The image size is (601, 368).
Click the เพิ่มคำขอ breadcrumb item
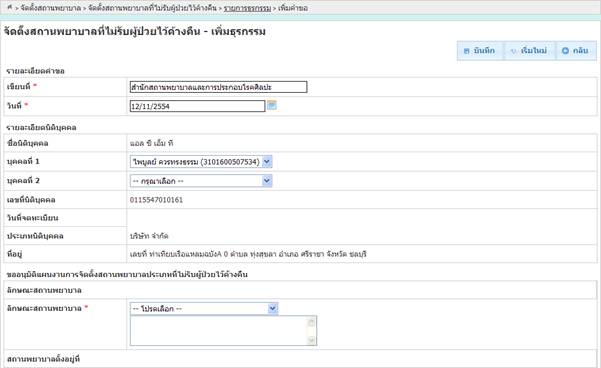click(293, 8)
